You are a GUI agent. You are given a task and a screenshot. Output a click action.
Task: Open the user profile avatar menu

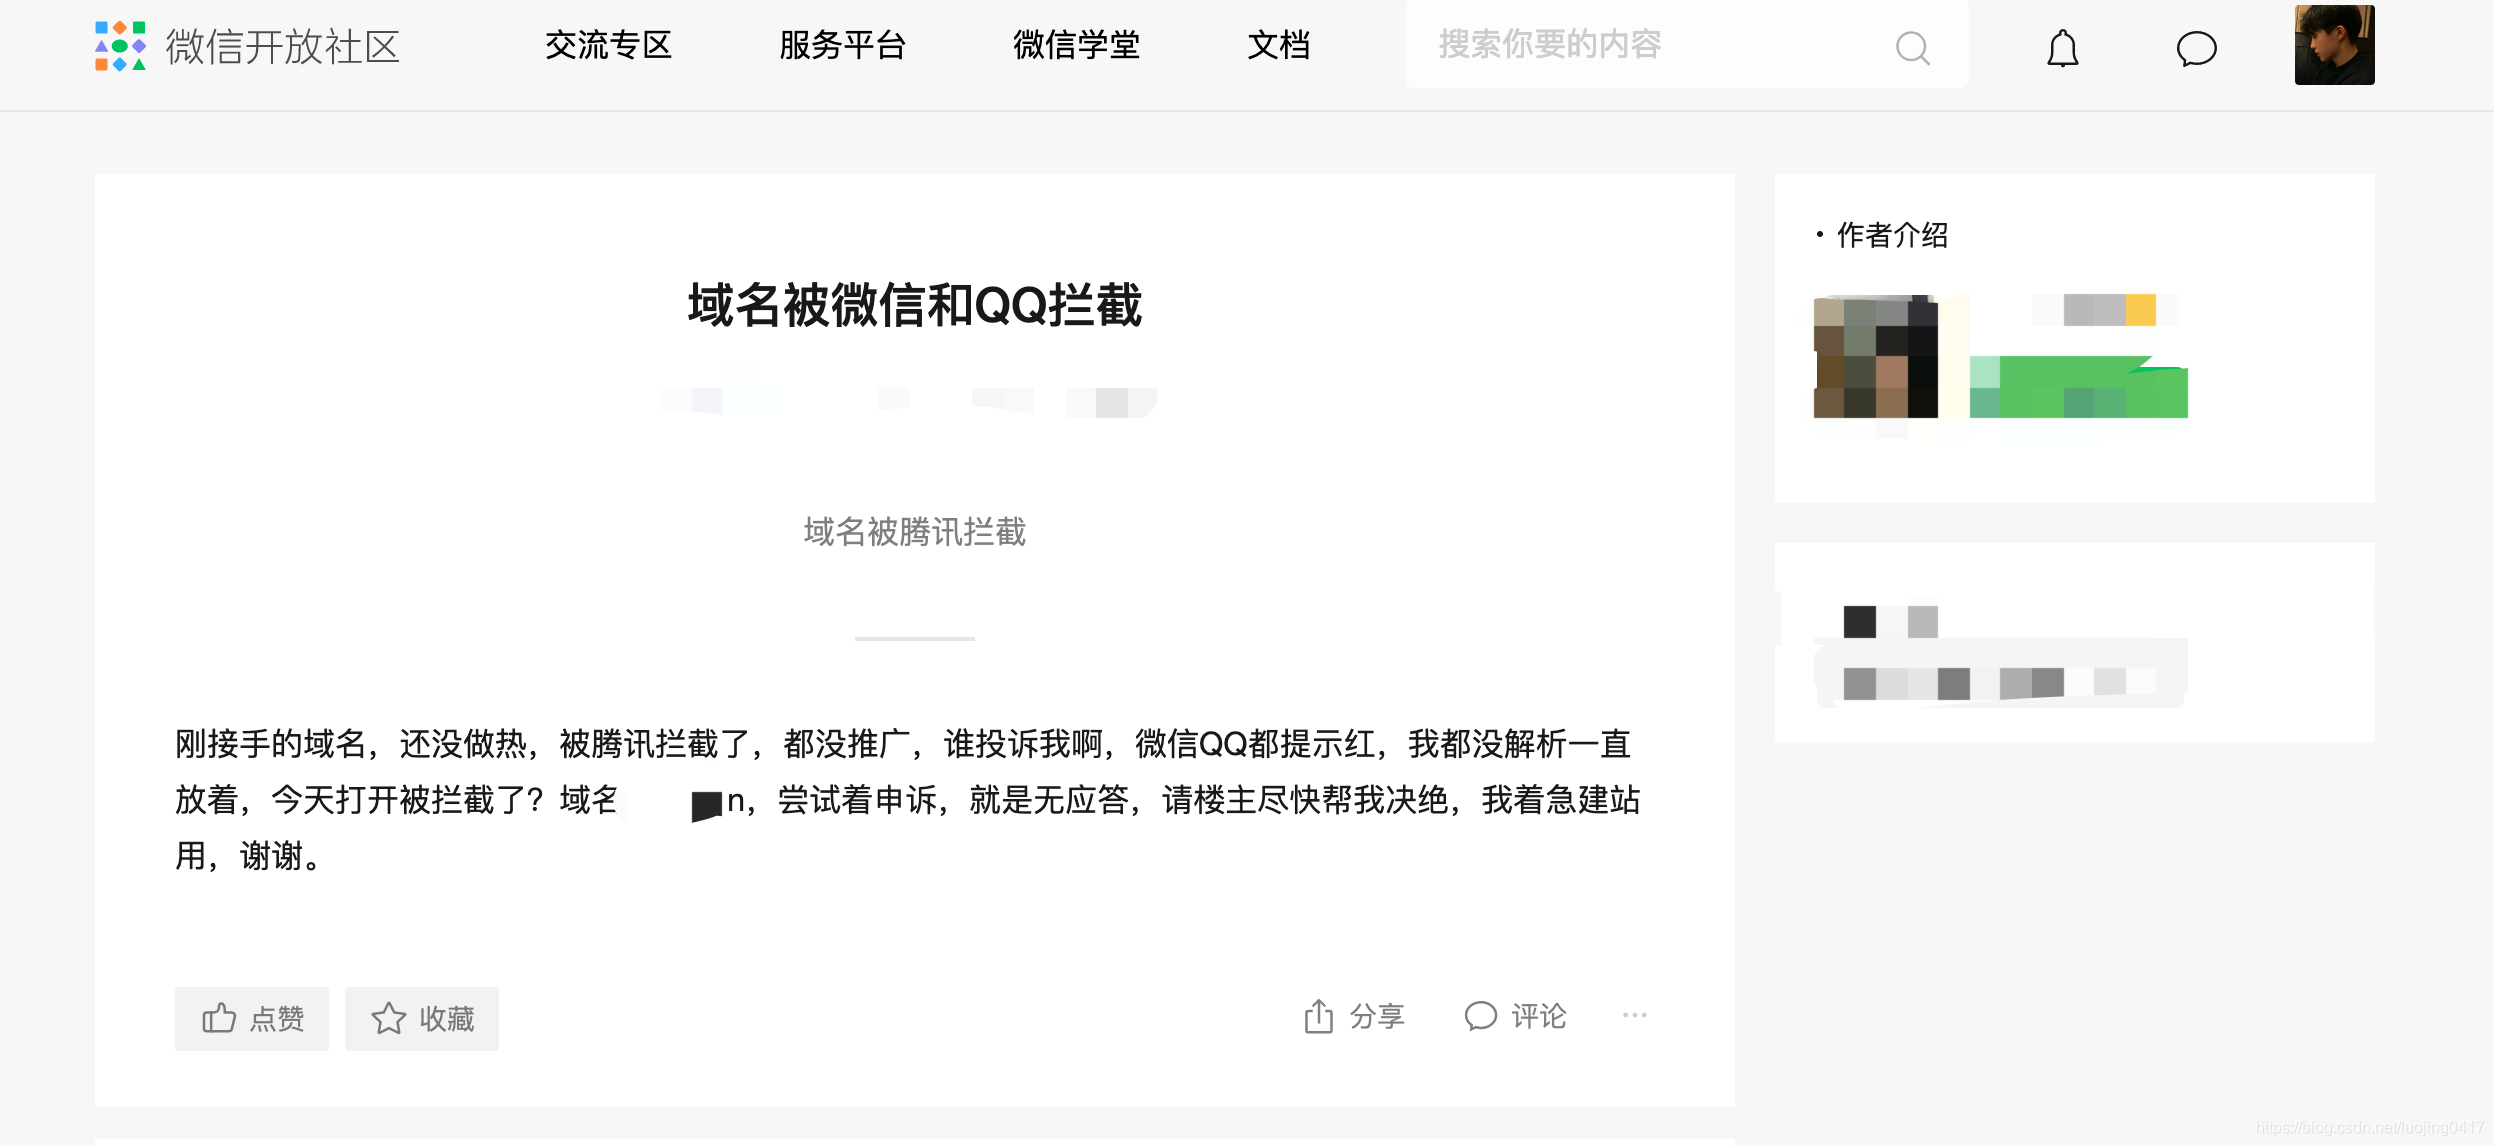[2334, 45]
